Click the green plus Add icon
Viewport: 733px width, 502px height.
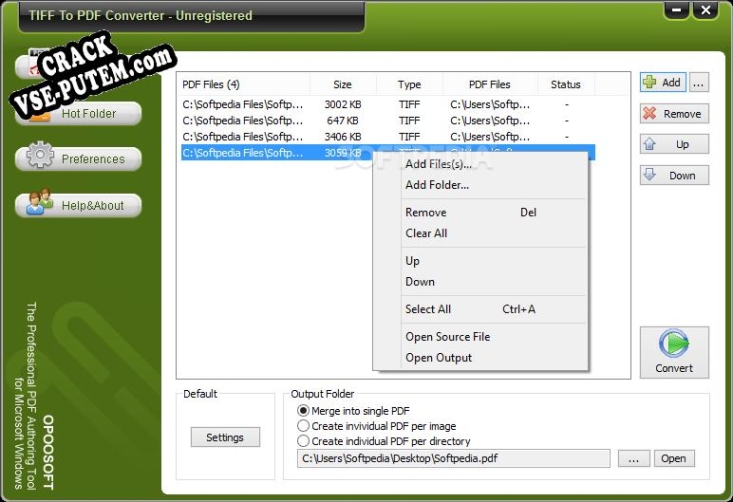tap(649, 82)
